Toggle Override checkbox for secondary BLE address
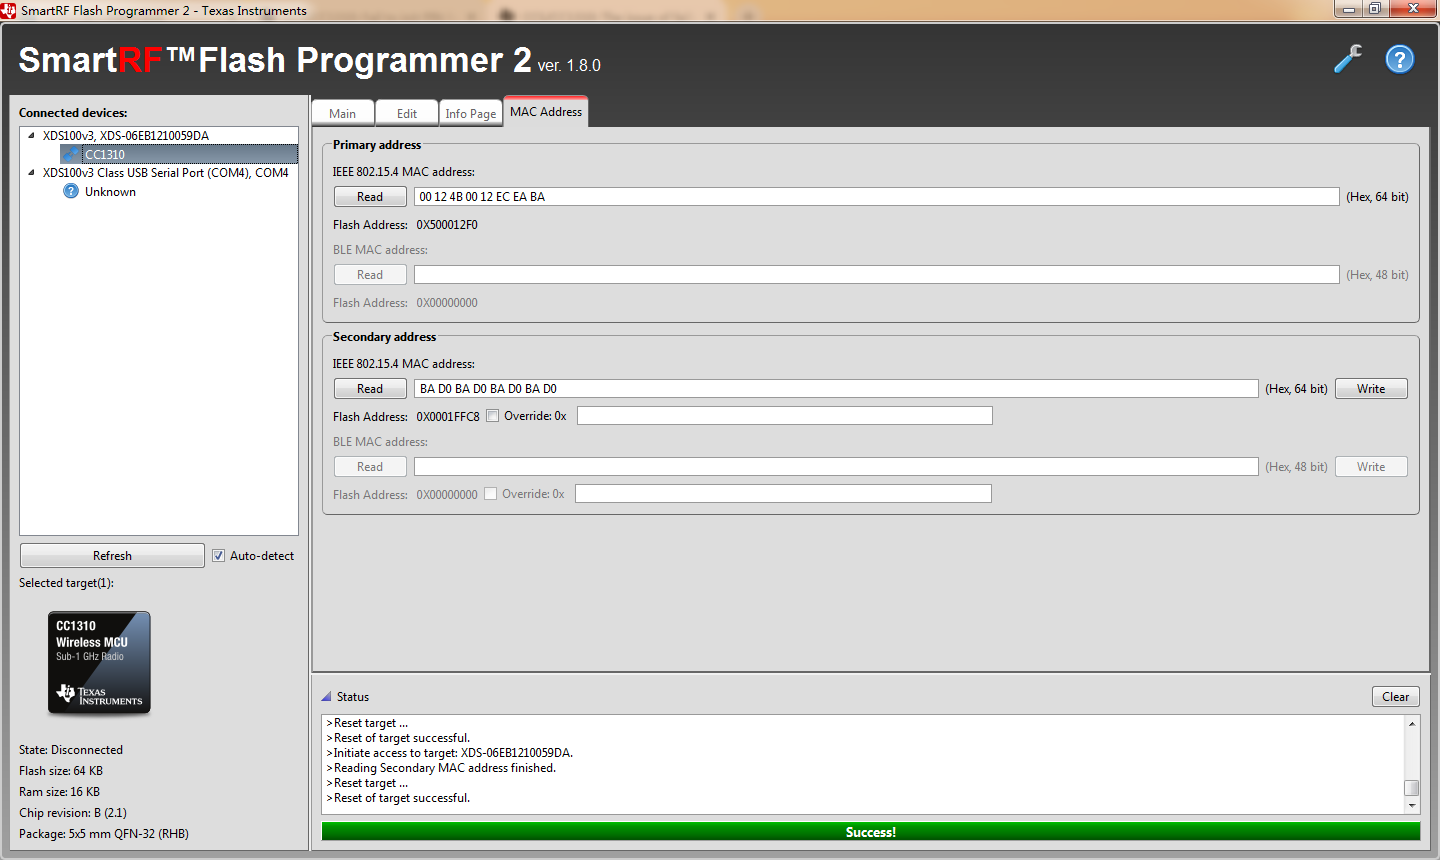The width and height of the screenshot is (1440, 860). coord(491,493)
